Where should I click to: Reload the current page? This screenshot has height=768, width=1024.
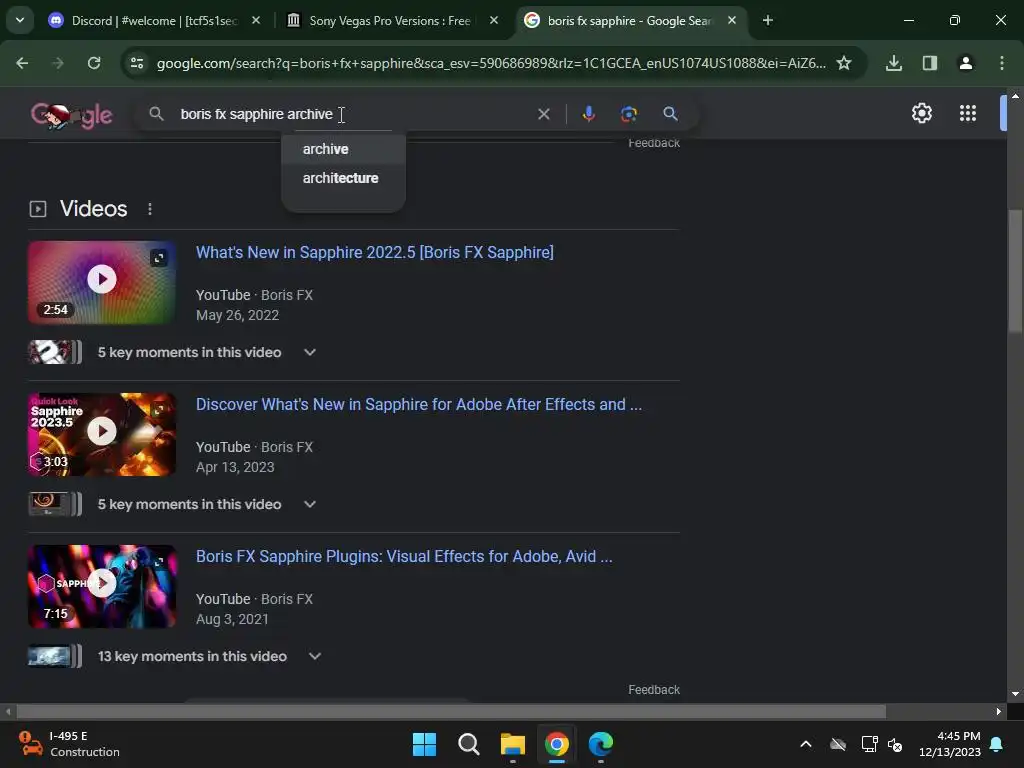tap(94, 63)
